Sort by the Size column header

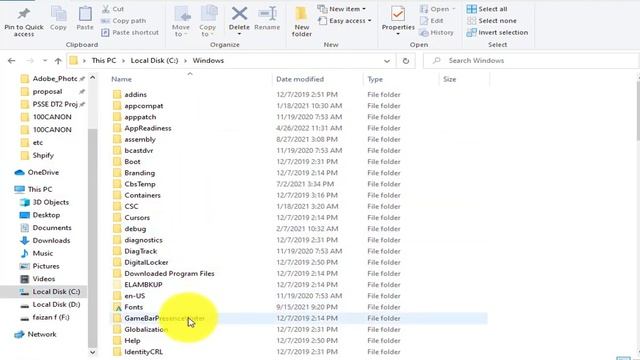click(449, 79)
